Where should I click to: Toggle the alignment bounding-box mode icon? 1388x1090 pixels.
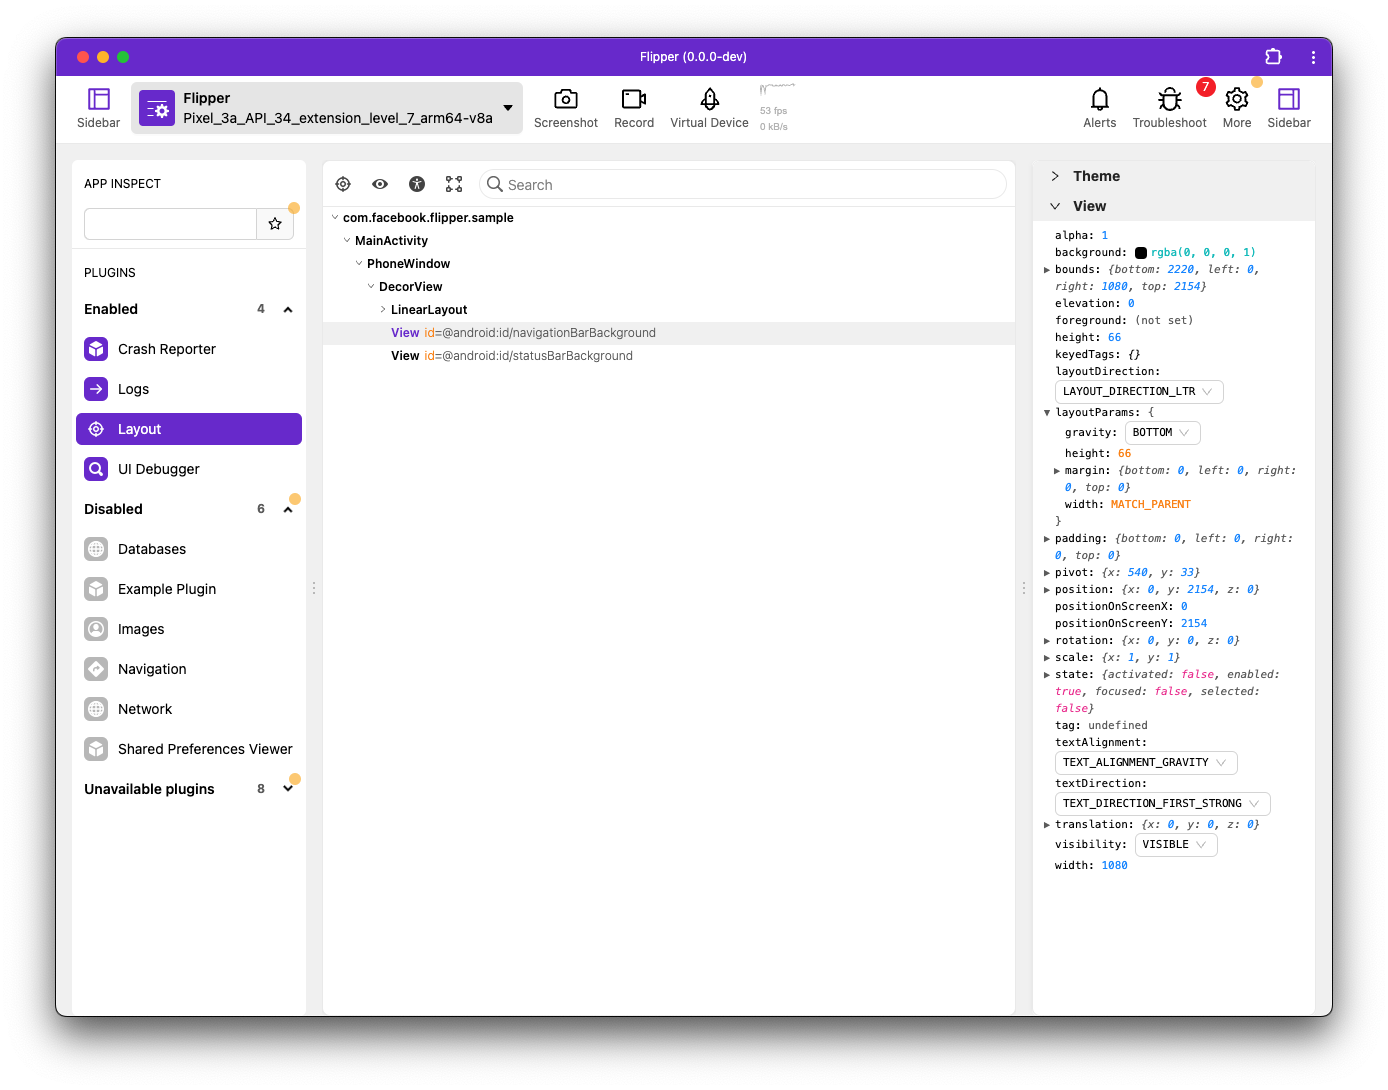[x=454, y=184]
